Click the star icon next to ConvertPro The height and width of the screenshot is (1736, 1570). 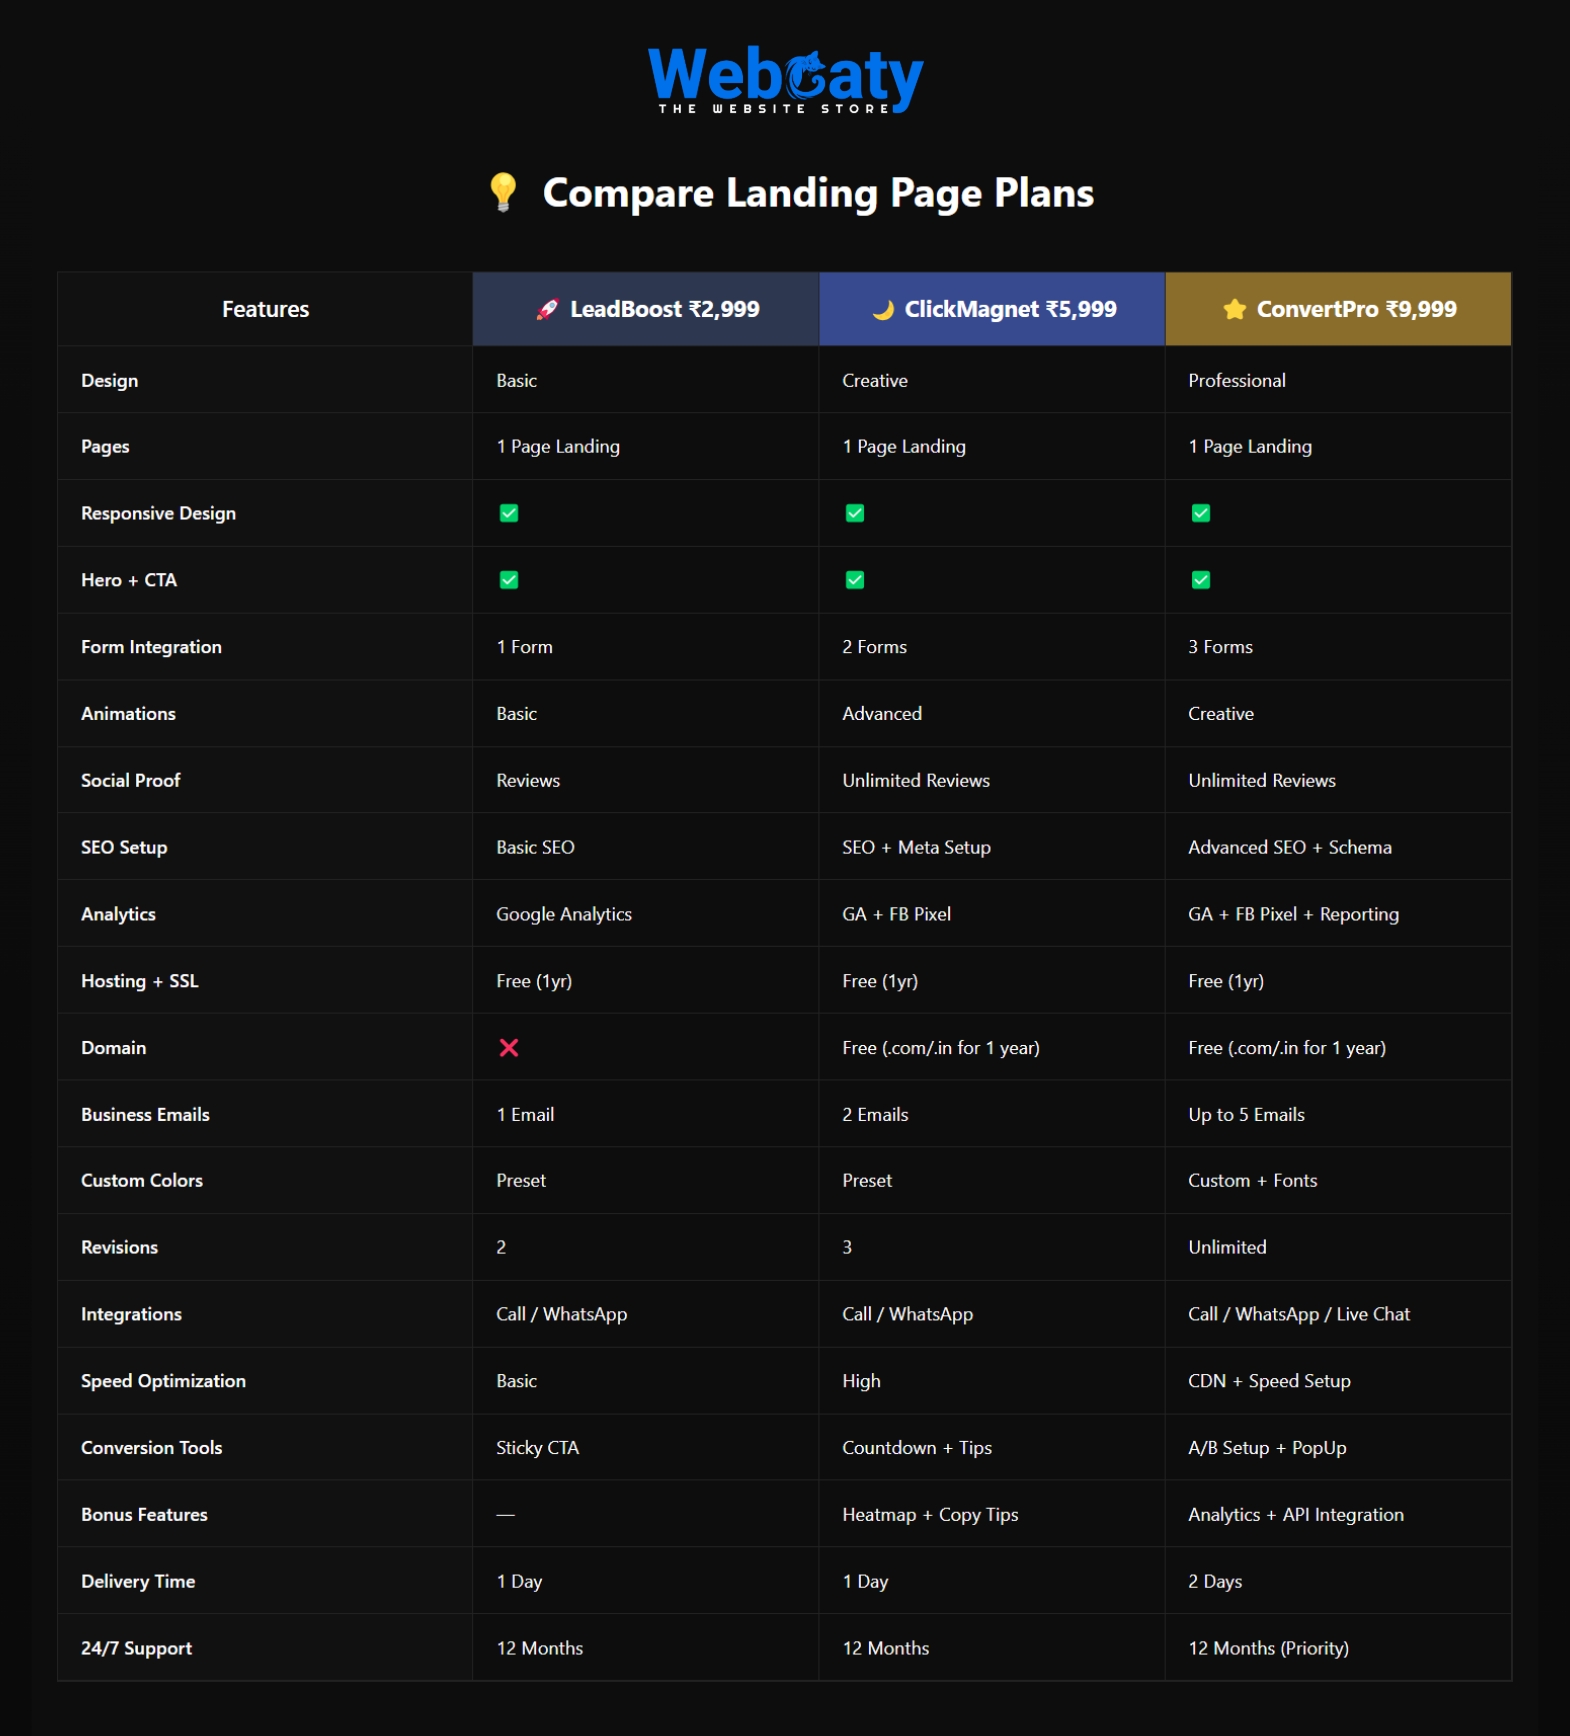(x=1235, y=310)
